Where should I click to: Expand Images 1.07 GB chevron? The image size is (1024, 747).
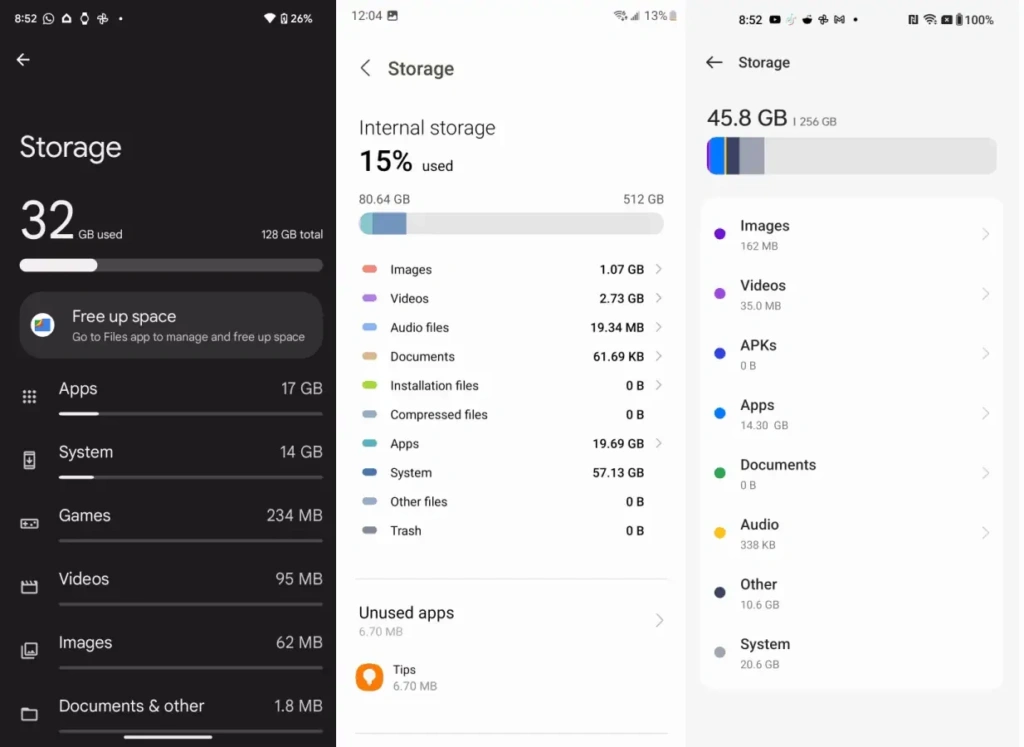pos(658,269)
